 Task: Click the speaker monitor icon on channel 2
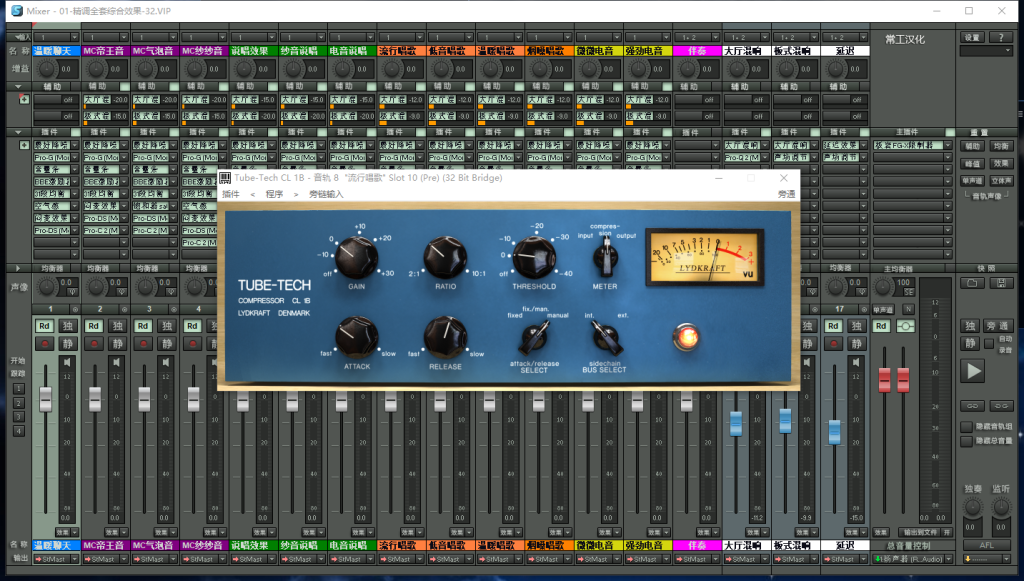tap(116, 362)
